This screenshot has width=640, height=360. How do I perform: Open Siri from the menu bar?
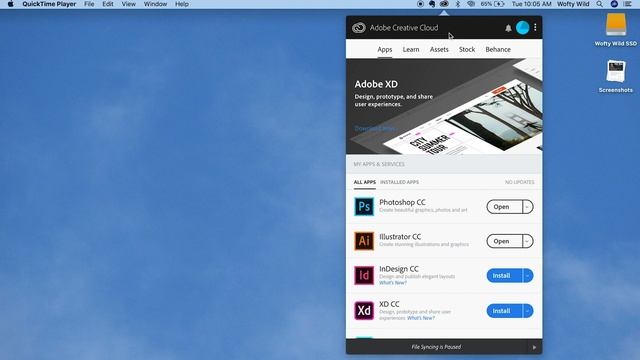(614, 4)
